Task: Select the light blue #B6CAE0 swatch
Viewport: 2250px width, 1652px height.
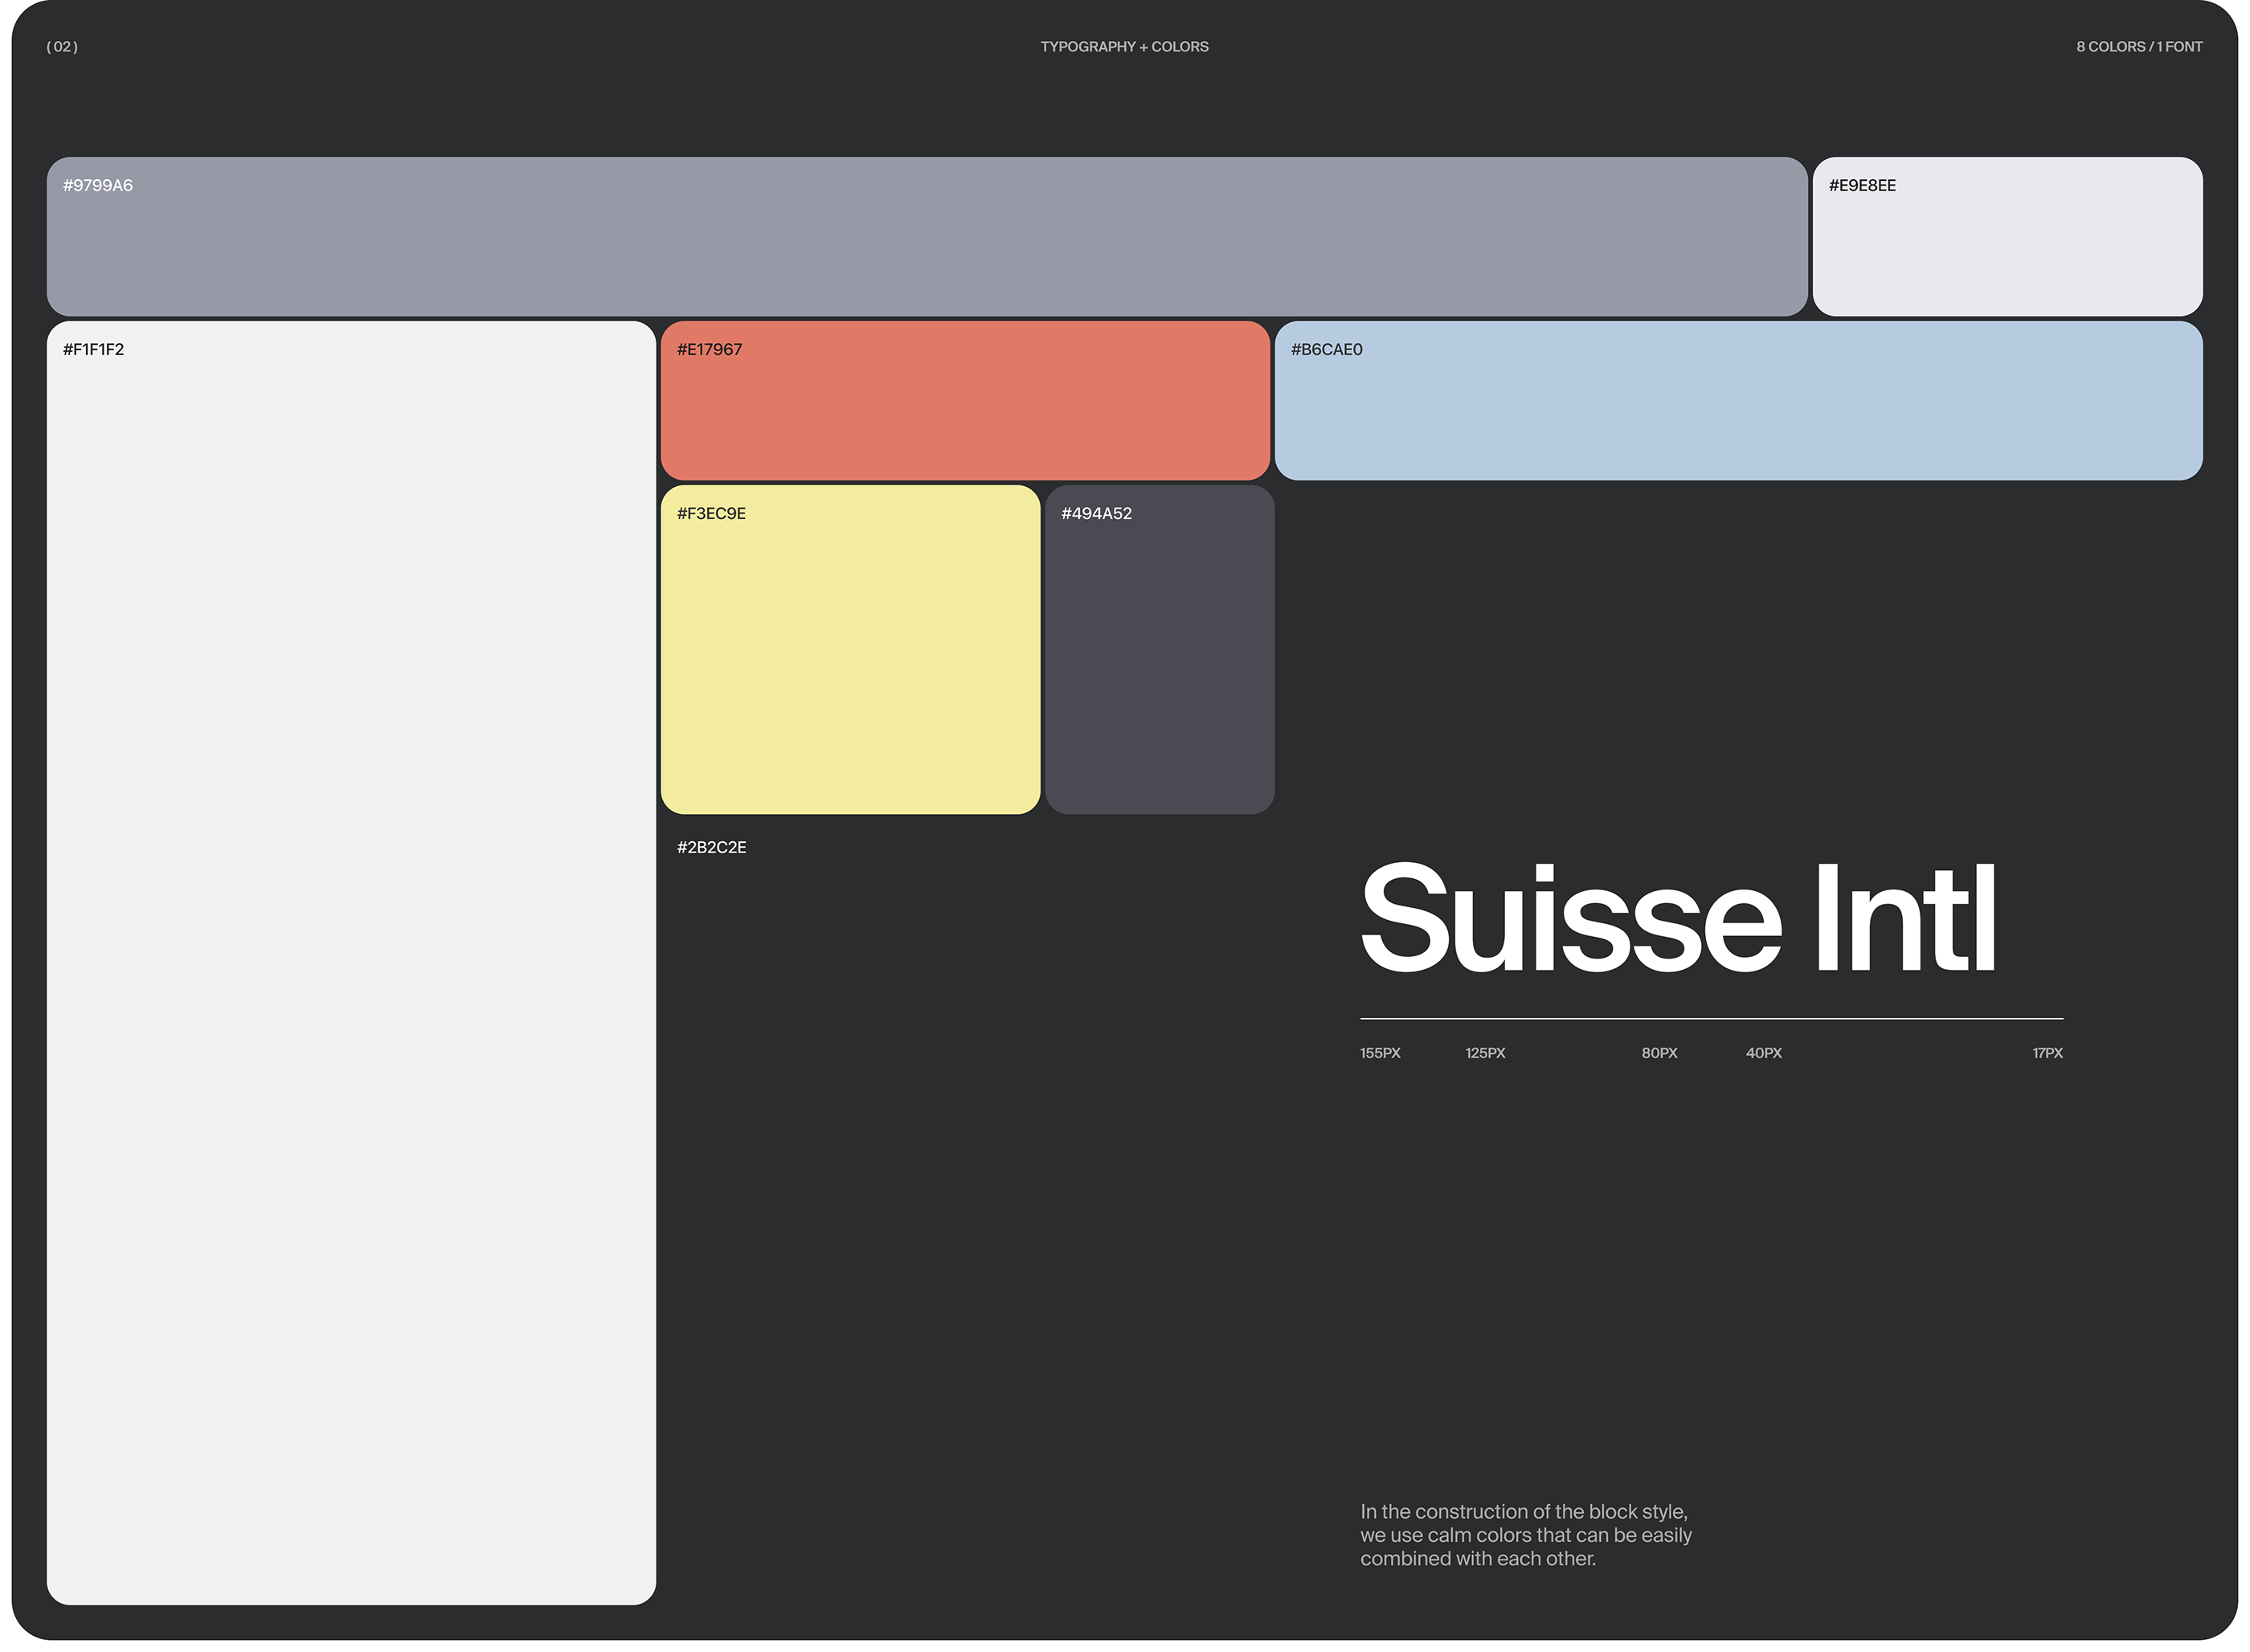Action: coord(1738,401)
